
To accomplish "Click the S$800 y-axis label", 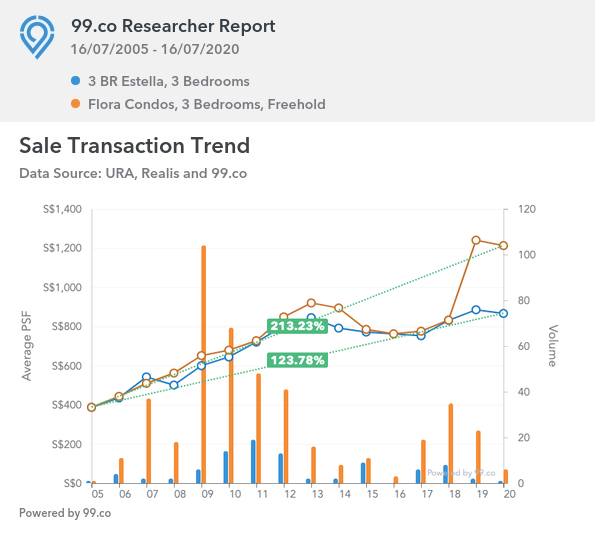I will 67,326.
